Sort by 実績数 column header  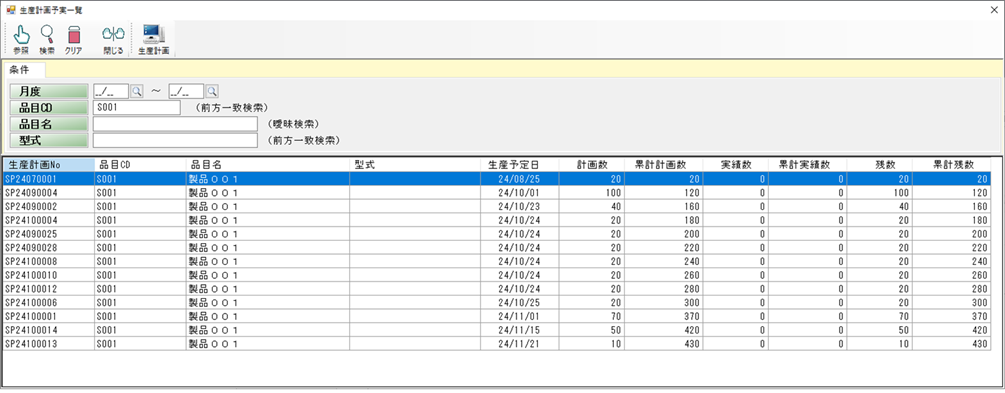click(x=736, y=165)
